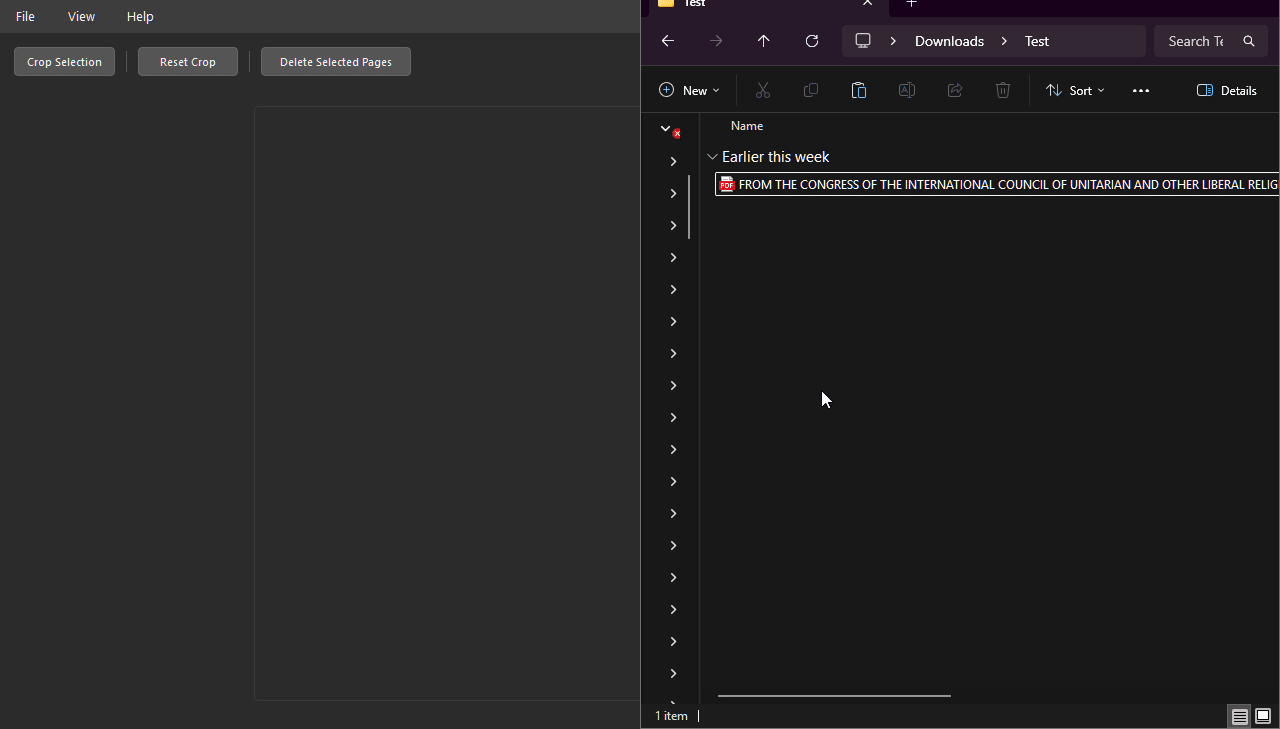Go back in File Explorer
This screenshot has width=1280, height=729.
[668, 41]
